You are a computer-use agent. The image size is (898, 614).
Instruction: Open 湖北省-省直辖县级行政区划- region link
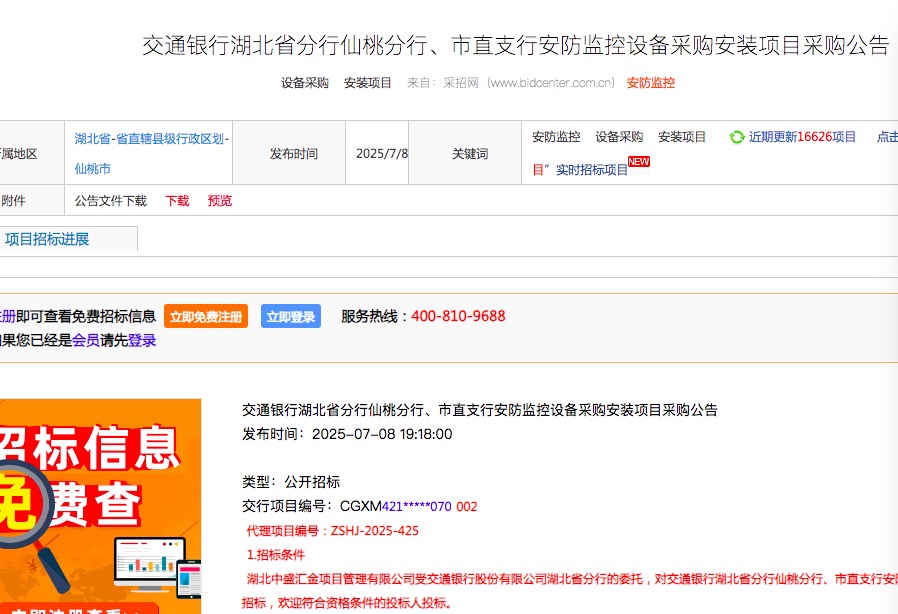pyautogui.click(x=151, y=139)
